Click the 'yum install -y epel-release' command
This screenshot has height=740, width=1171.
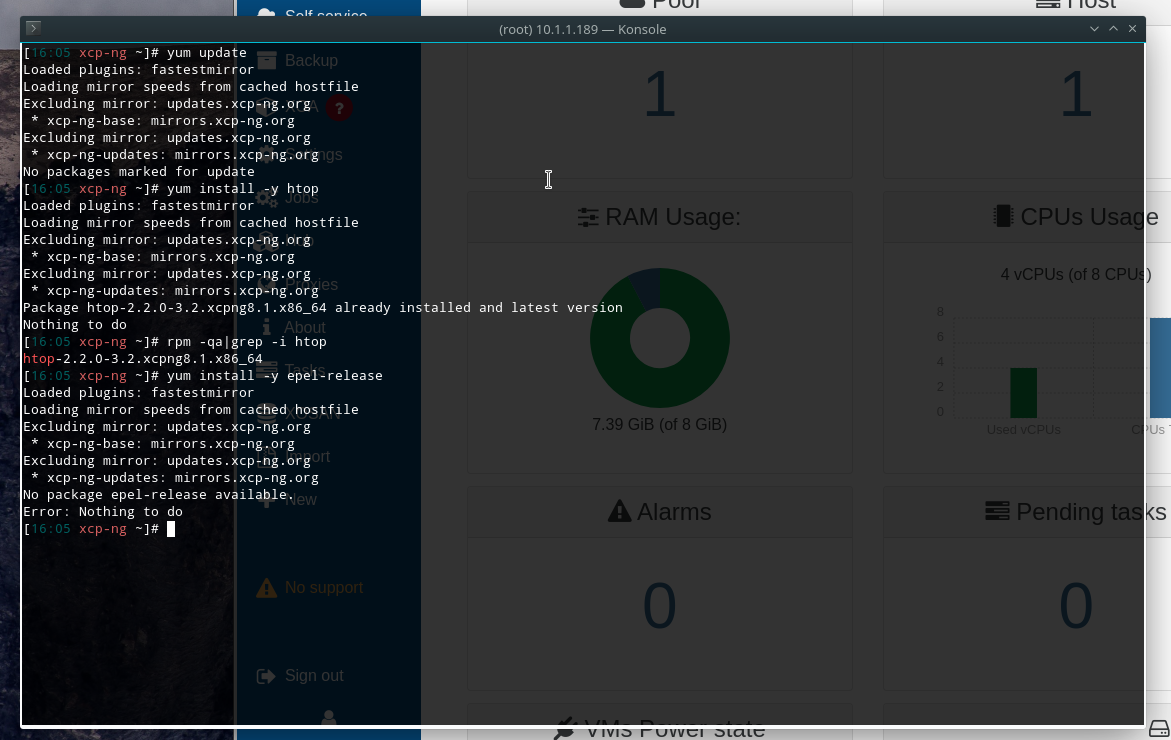(x=275, y=376)
